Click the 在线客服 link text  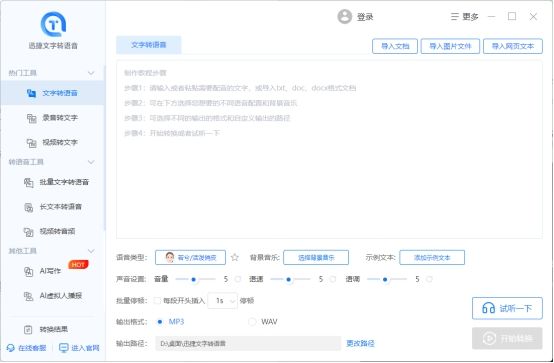pyautogui.click(x=32, y=348)
